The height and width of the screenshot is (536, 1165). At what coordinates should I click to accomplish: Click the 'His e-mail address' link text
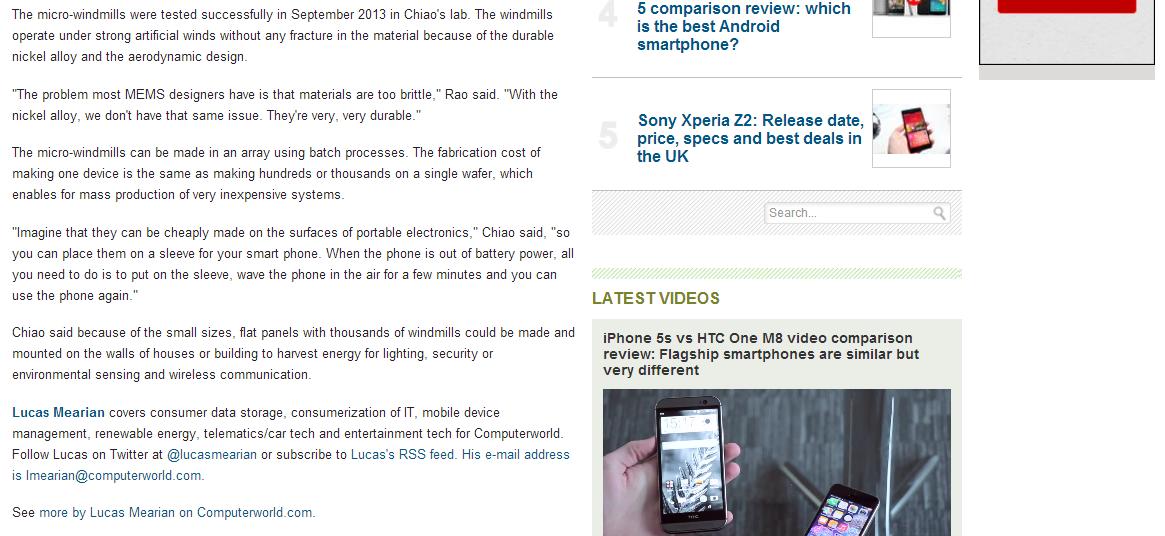(516, 454)
